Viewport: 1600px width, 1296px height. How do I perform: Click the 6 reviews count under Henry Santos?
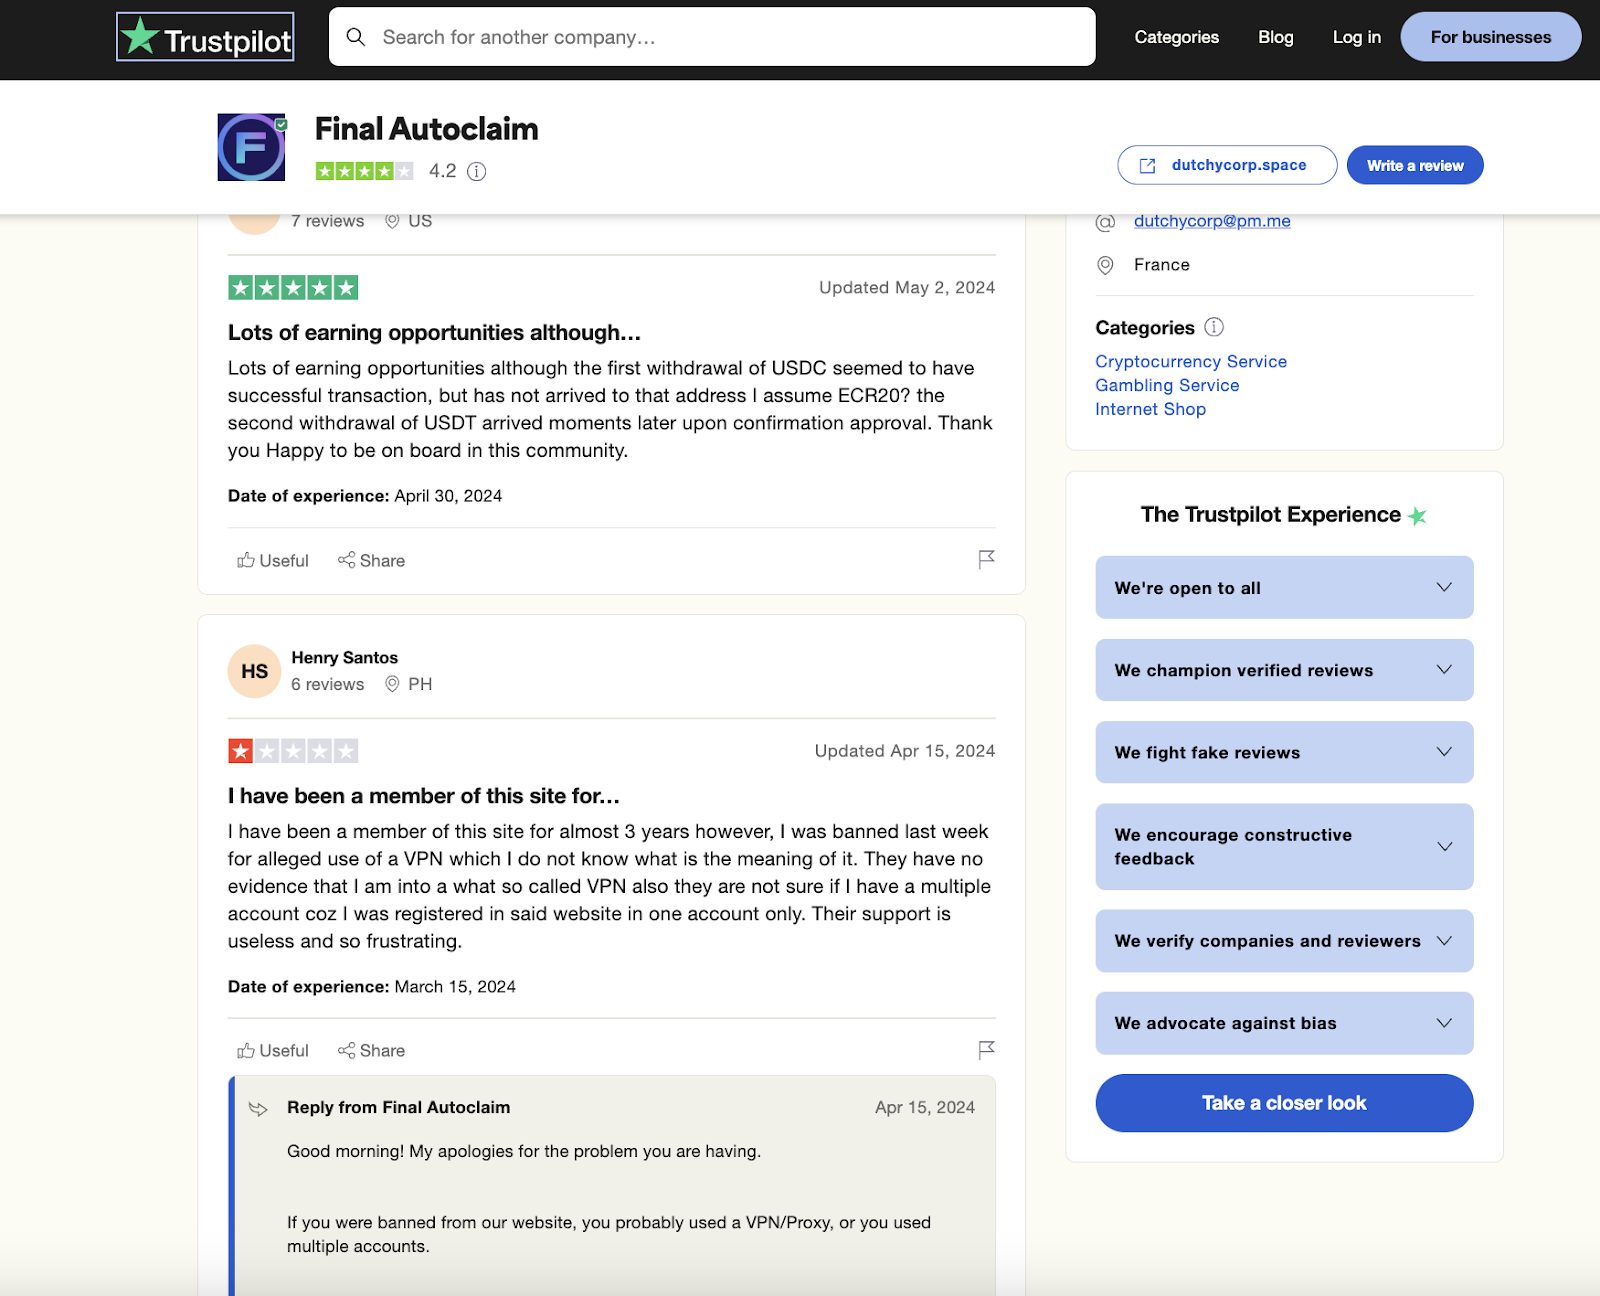(x=328, y=684)
